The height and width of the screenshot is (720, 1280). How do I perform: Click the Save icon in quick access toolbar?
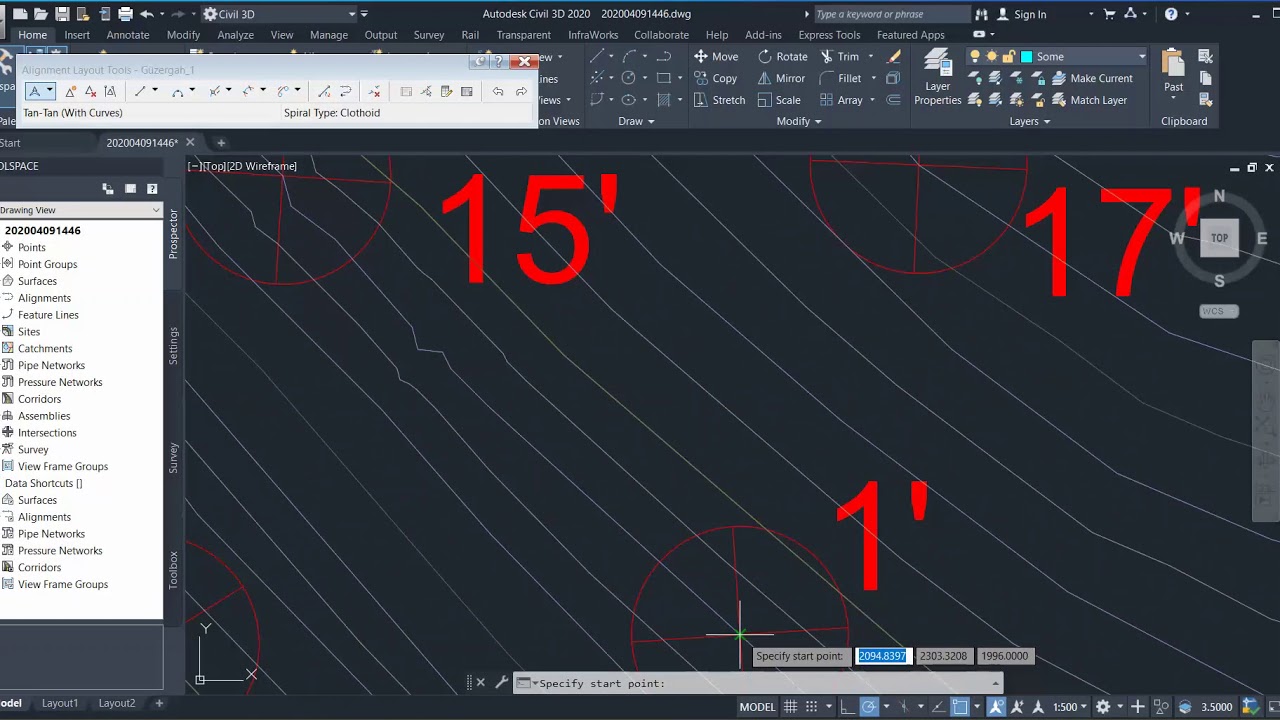pos(62,14)
